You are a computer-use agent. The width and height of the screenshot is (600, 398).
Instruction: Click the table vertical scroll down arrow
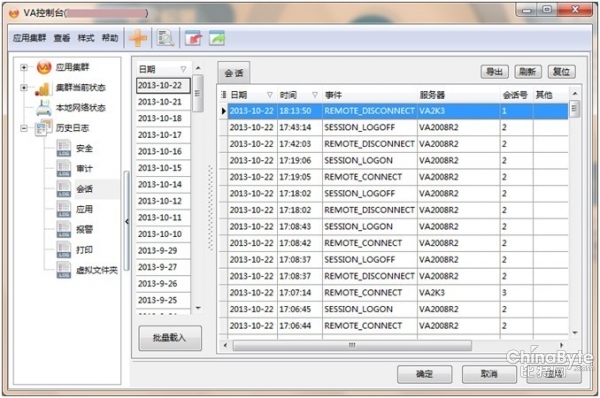coord(575,333)
